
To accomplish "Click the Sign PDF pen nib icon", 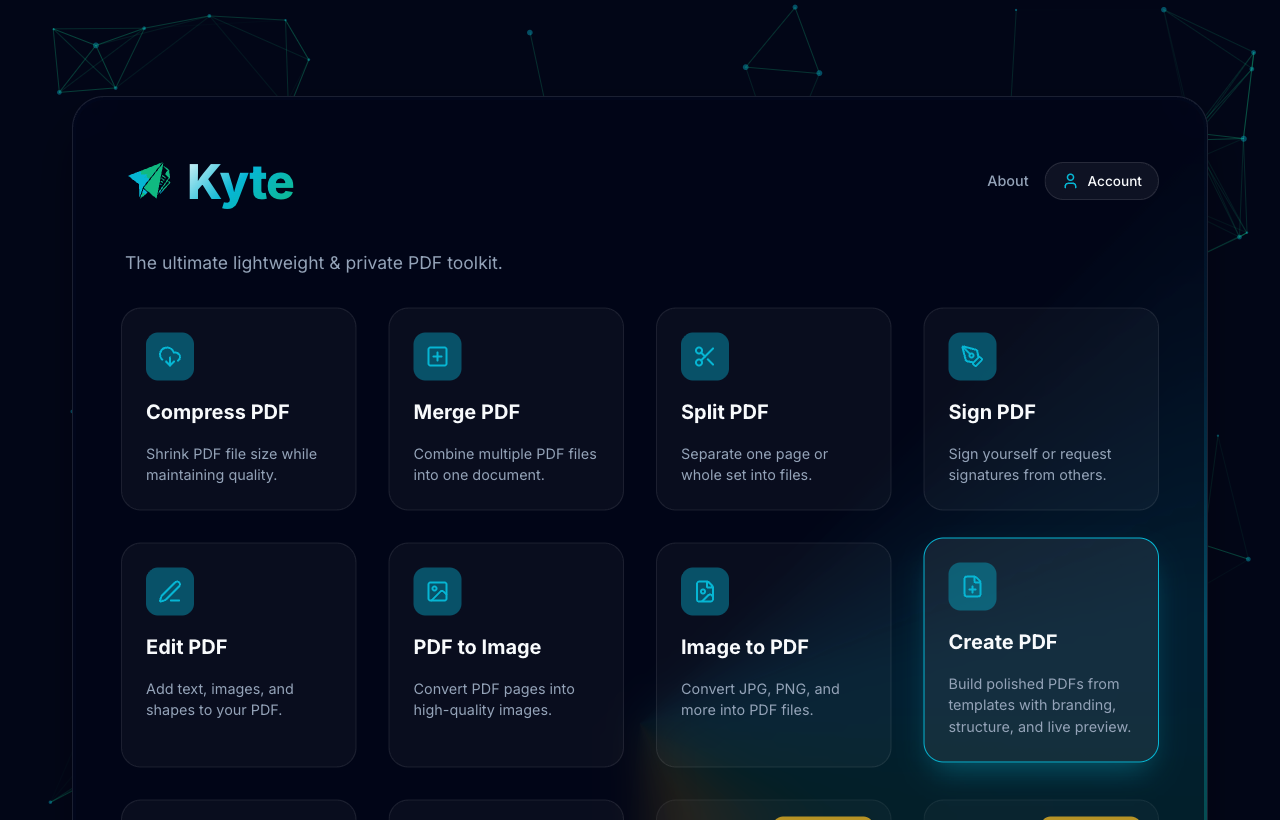I will 972,356.
